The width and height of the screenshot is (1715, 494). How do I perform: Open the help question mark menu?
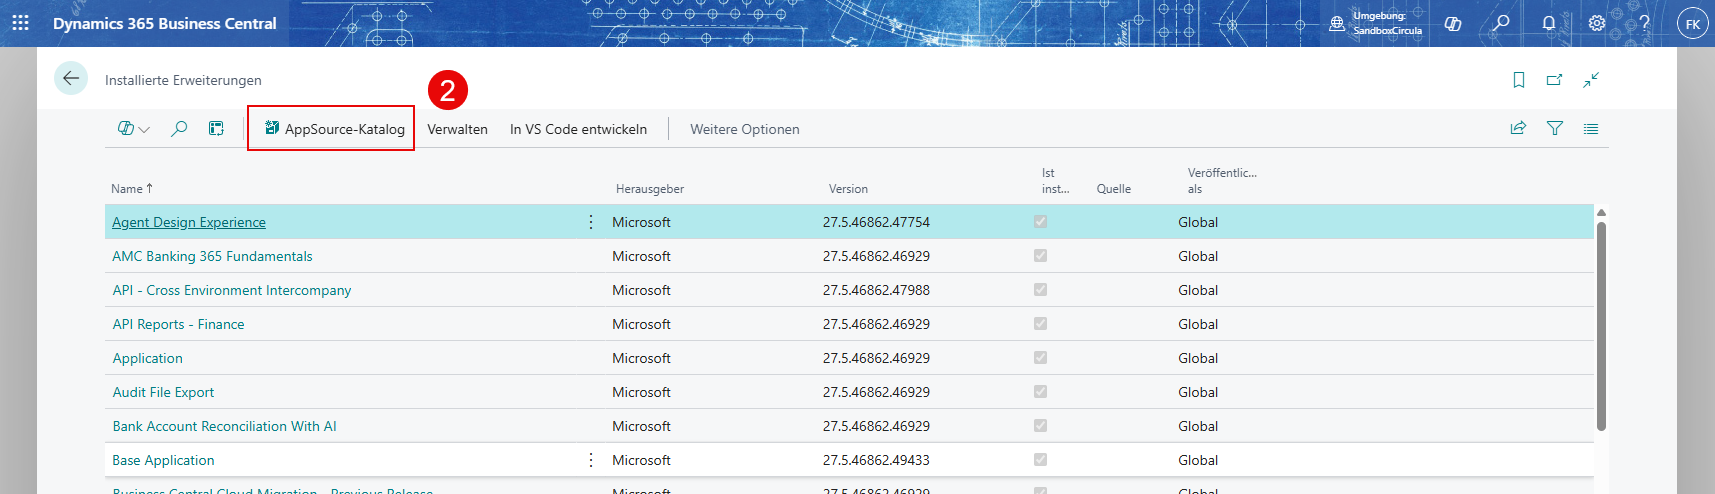click(x=1644, y=23)
